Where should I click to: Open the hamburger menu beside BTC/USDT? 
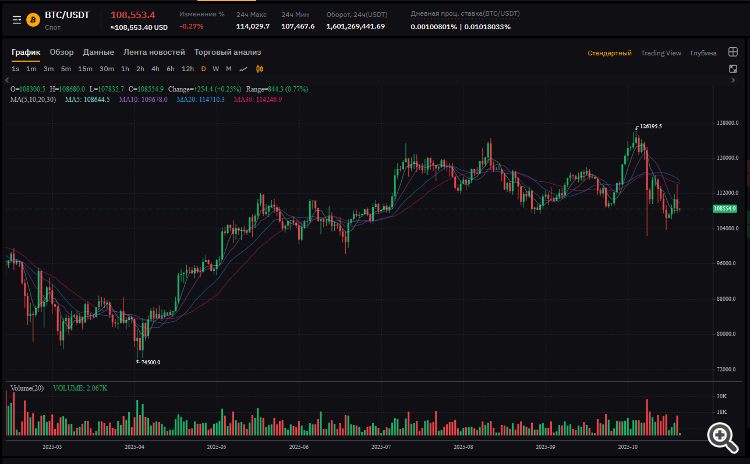pyautogui.click(x=14, y=20)
